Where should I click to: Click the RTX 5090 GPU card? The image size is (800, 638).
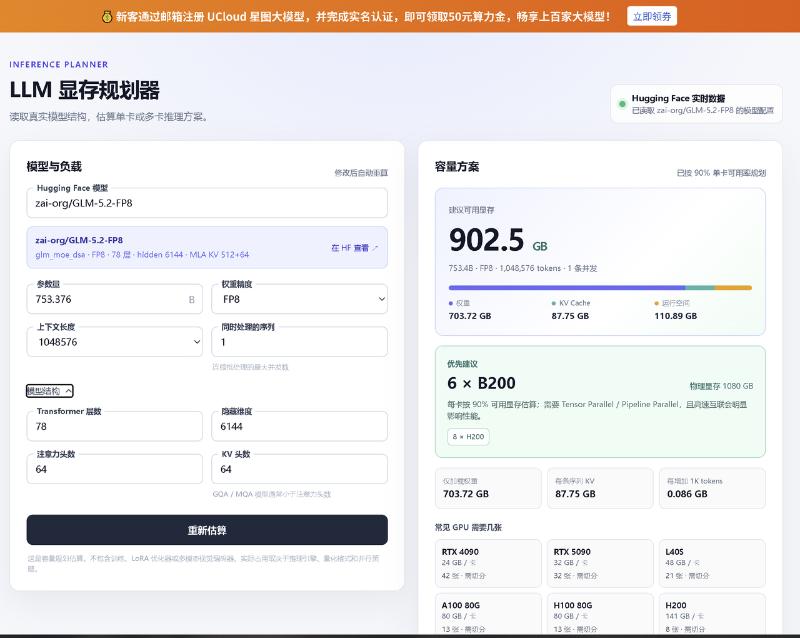click(600, 563)
